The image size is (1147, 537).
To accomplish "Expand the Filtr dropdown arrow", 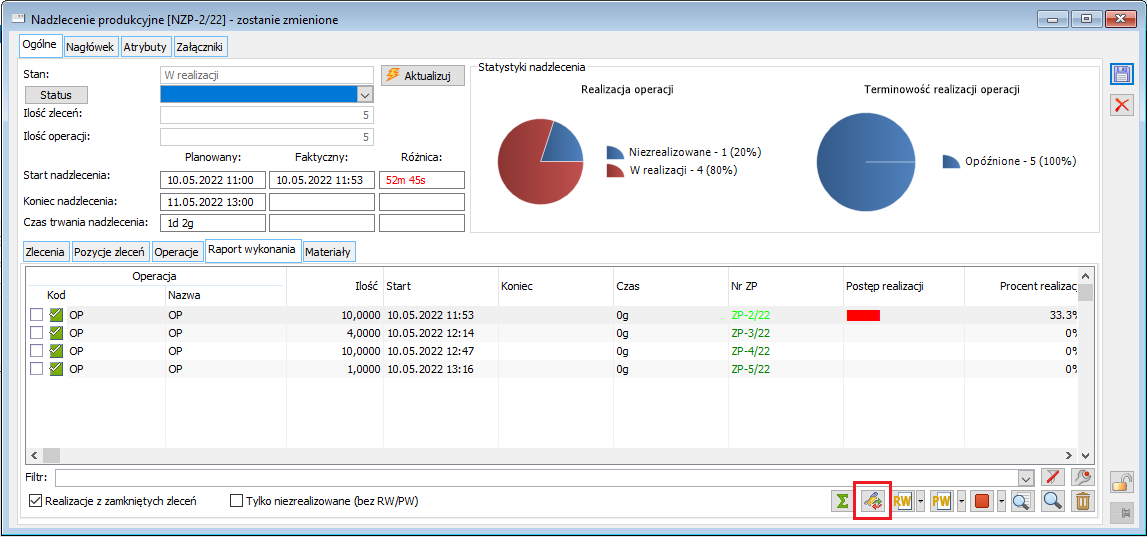I will coord(1025,478).
